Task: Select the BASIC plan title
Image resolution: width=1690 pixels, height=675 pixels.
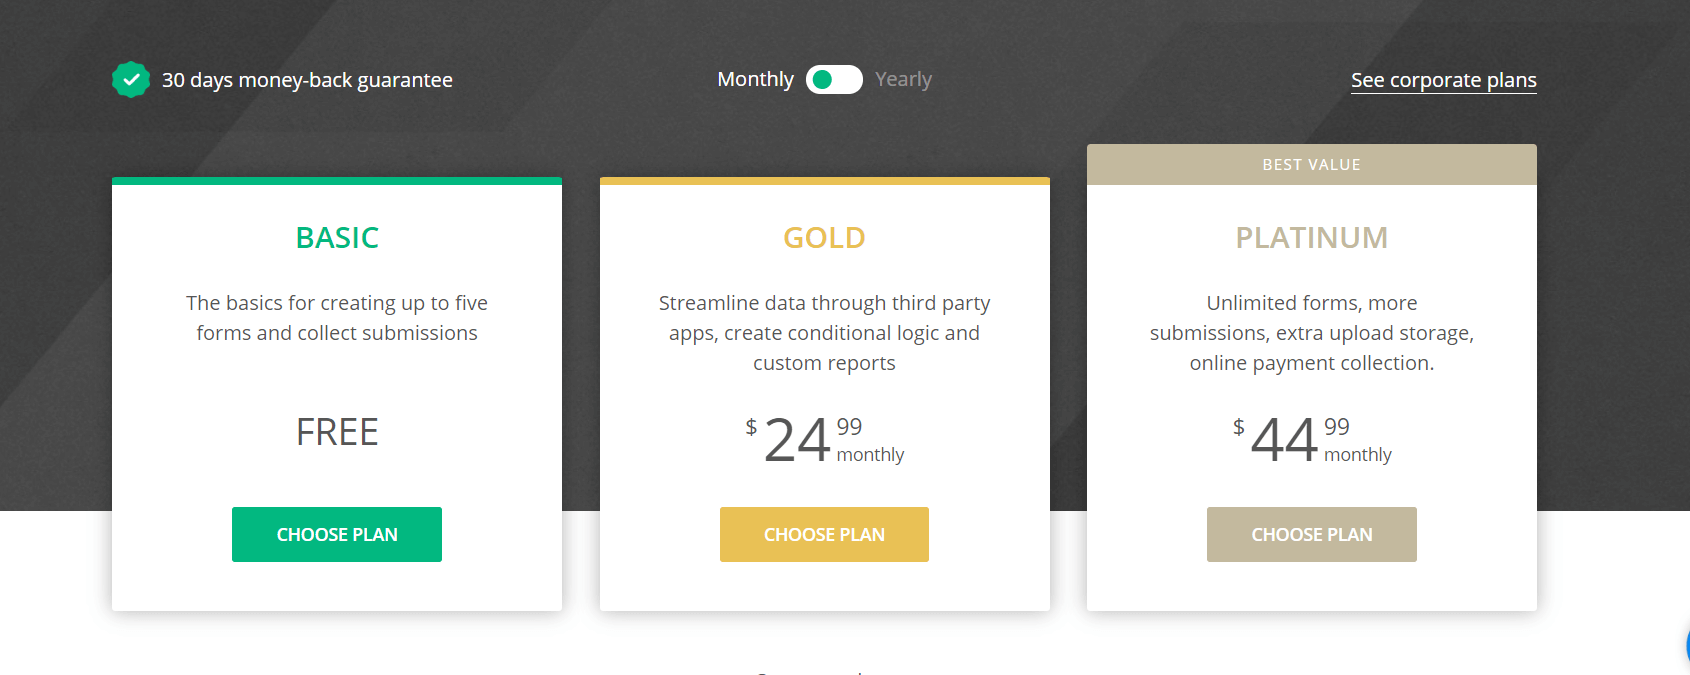Action: tap(337, 238)
